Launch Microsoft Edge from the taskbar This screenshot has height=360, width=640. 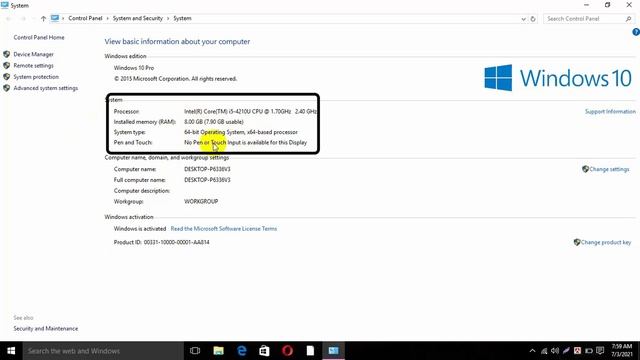pyautogui.click(x=242, y=351)
